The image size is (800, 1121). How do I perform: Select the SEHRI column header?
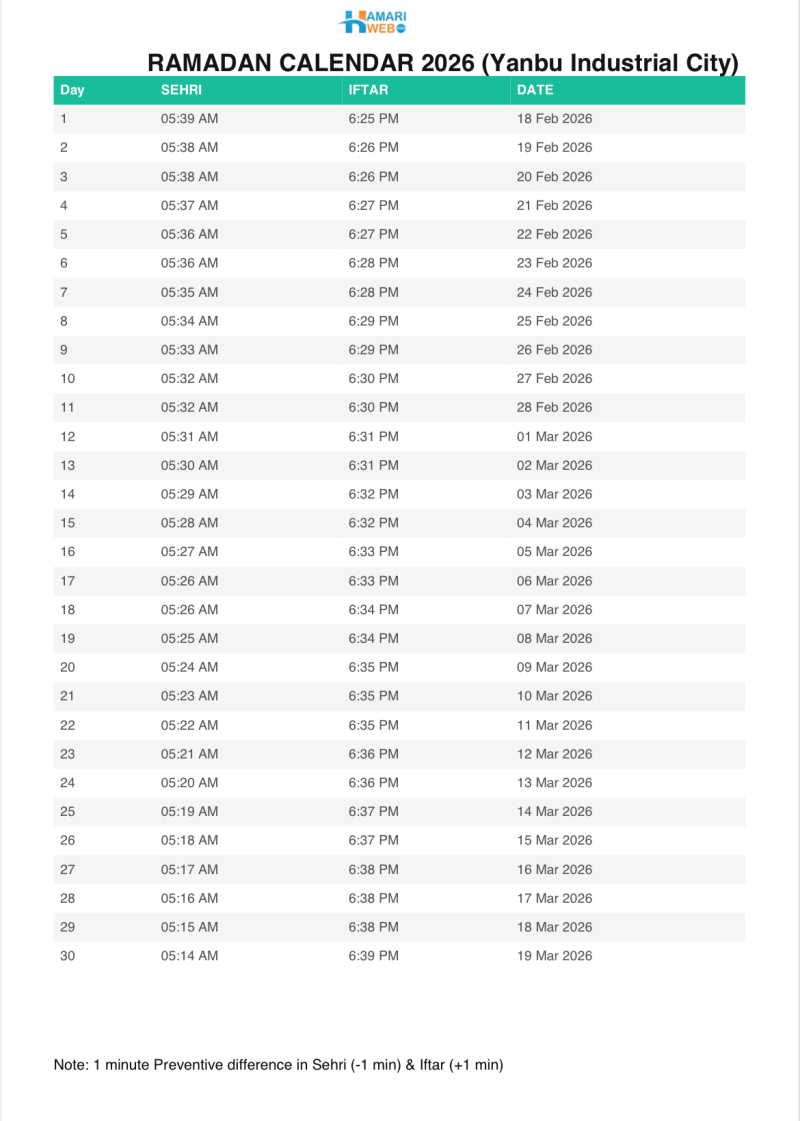(x=181, y=90)
